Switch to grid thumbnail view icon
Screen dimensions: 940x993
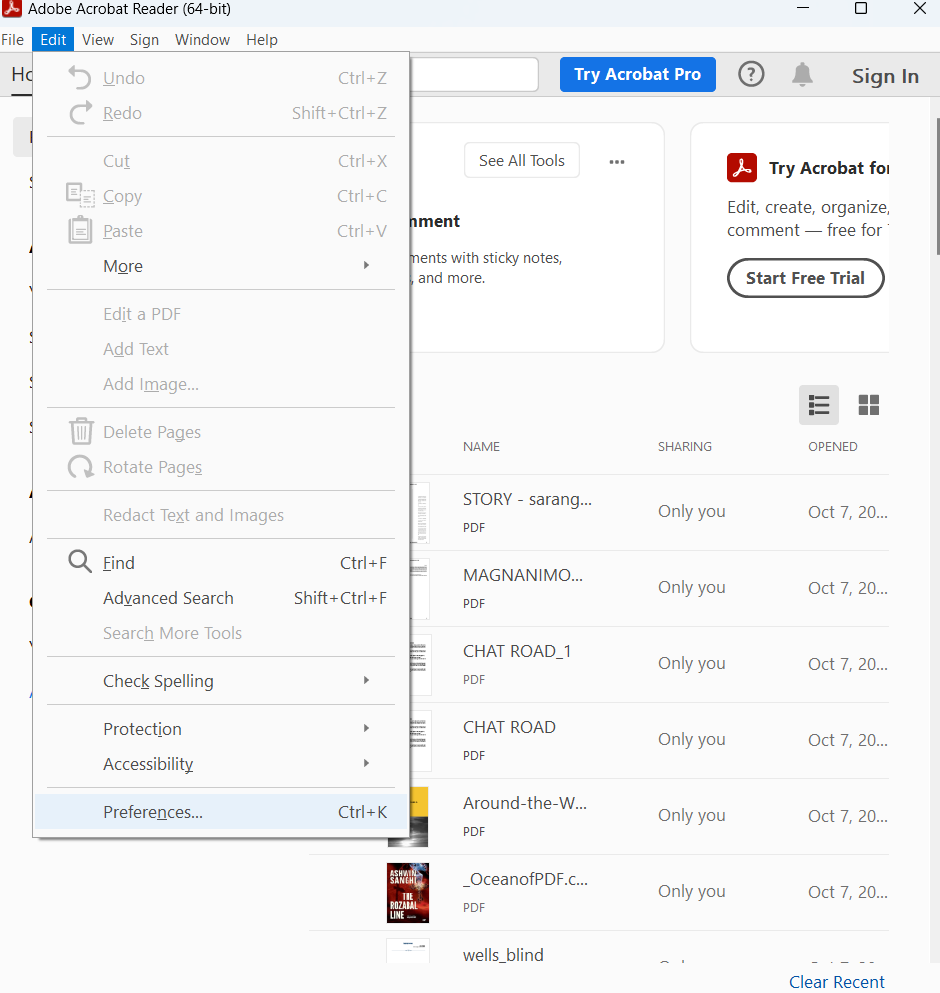pyautogui.click(x=868, y=405)
